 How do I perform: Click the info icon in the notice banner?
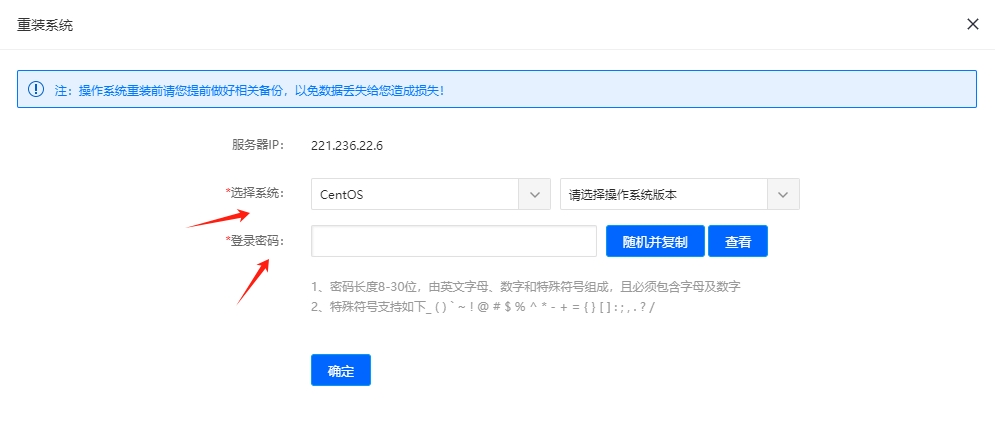(36, 89)
